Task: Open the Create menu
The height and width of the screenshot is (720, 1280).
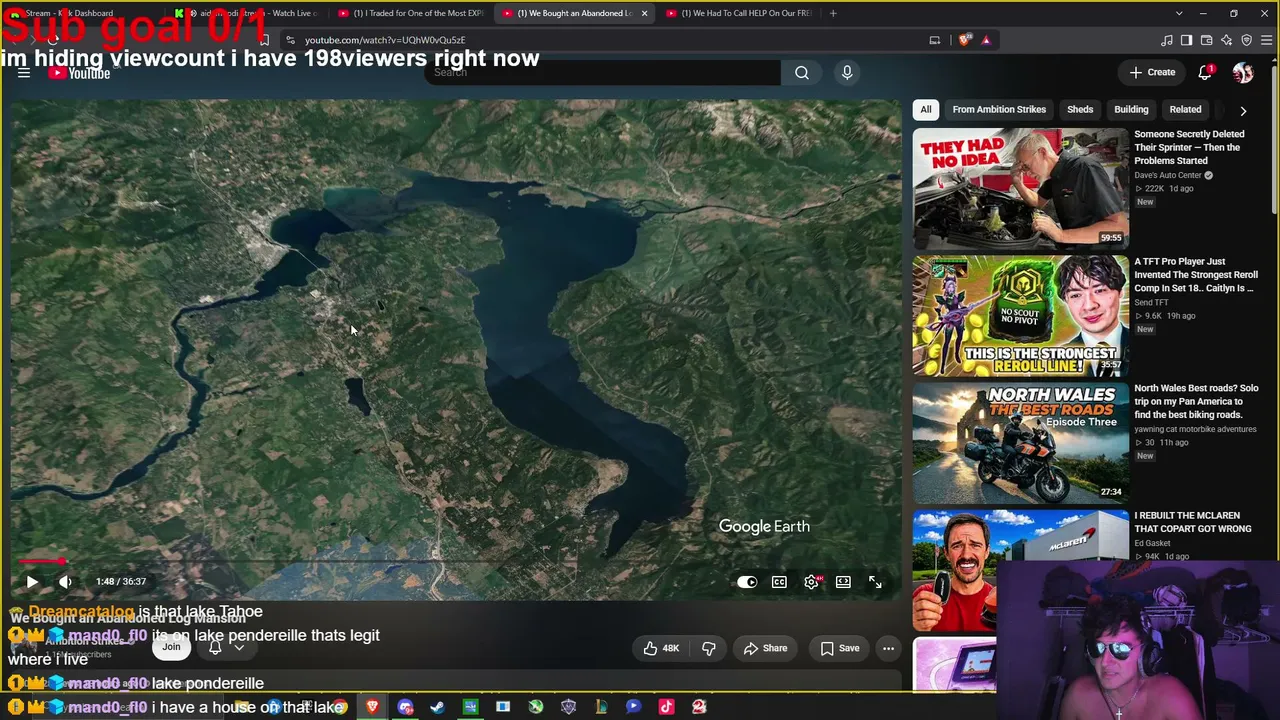Action: (1152, 72)
